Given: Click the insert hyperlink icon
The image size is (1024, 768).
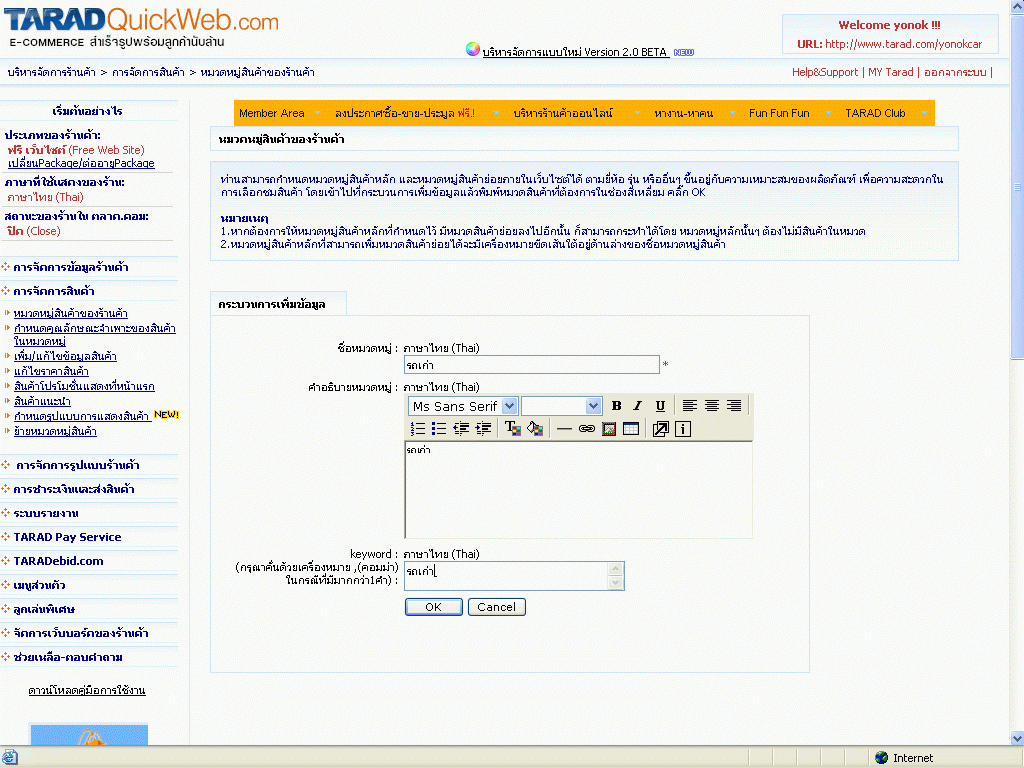Looking at the screenshot, I should click(586, 429).
